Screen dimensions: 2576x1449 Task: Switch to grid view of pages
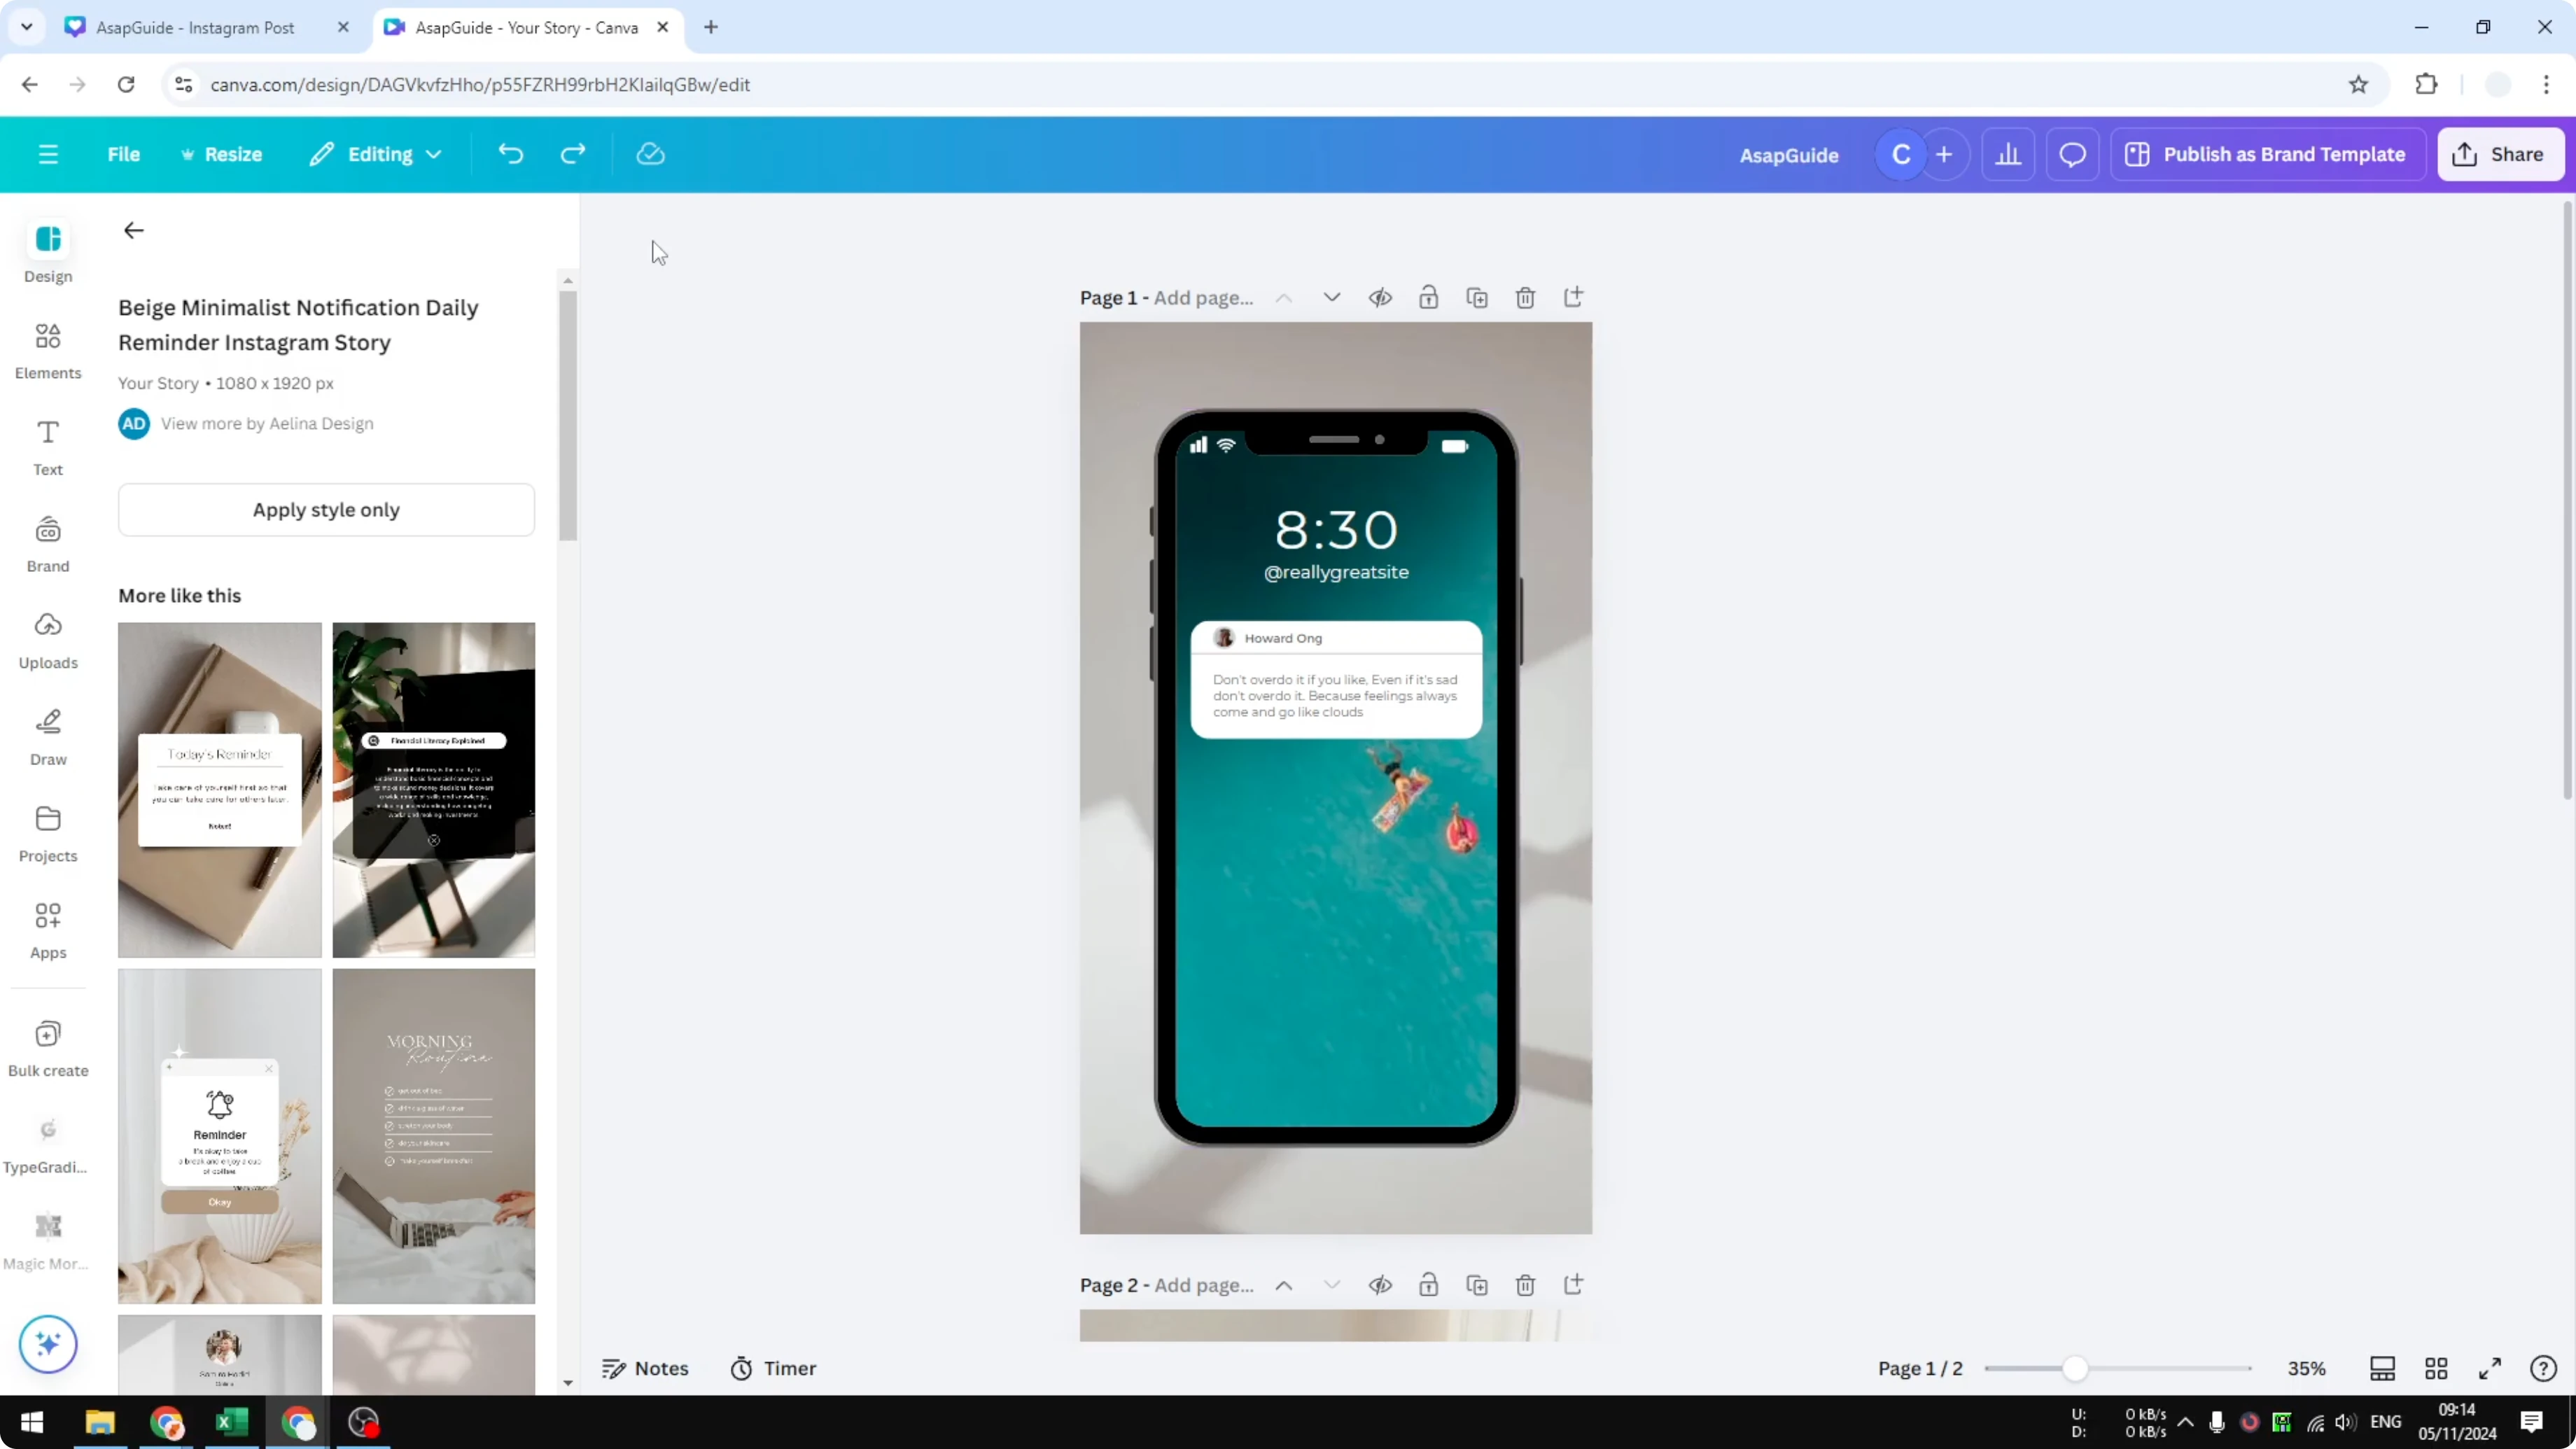click(x=2436, y=1368)
